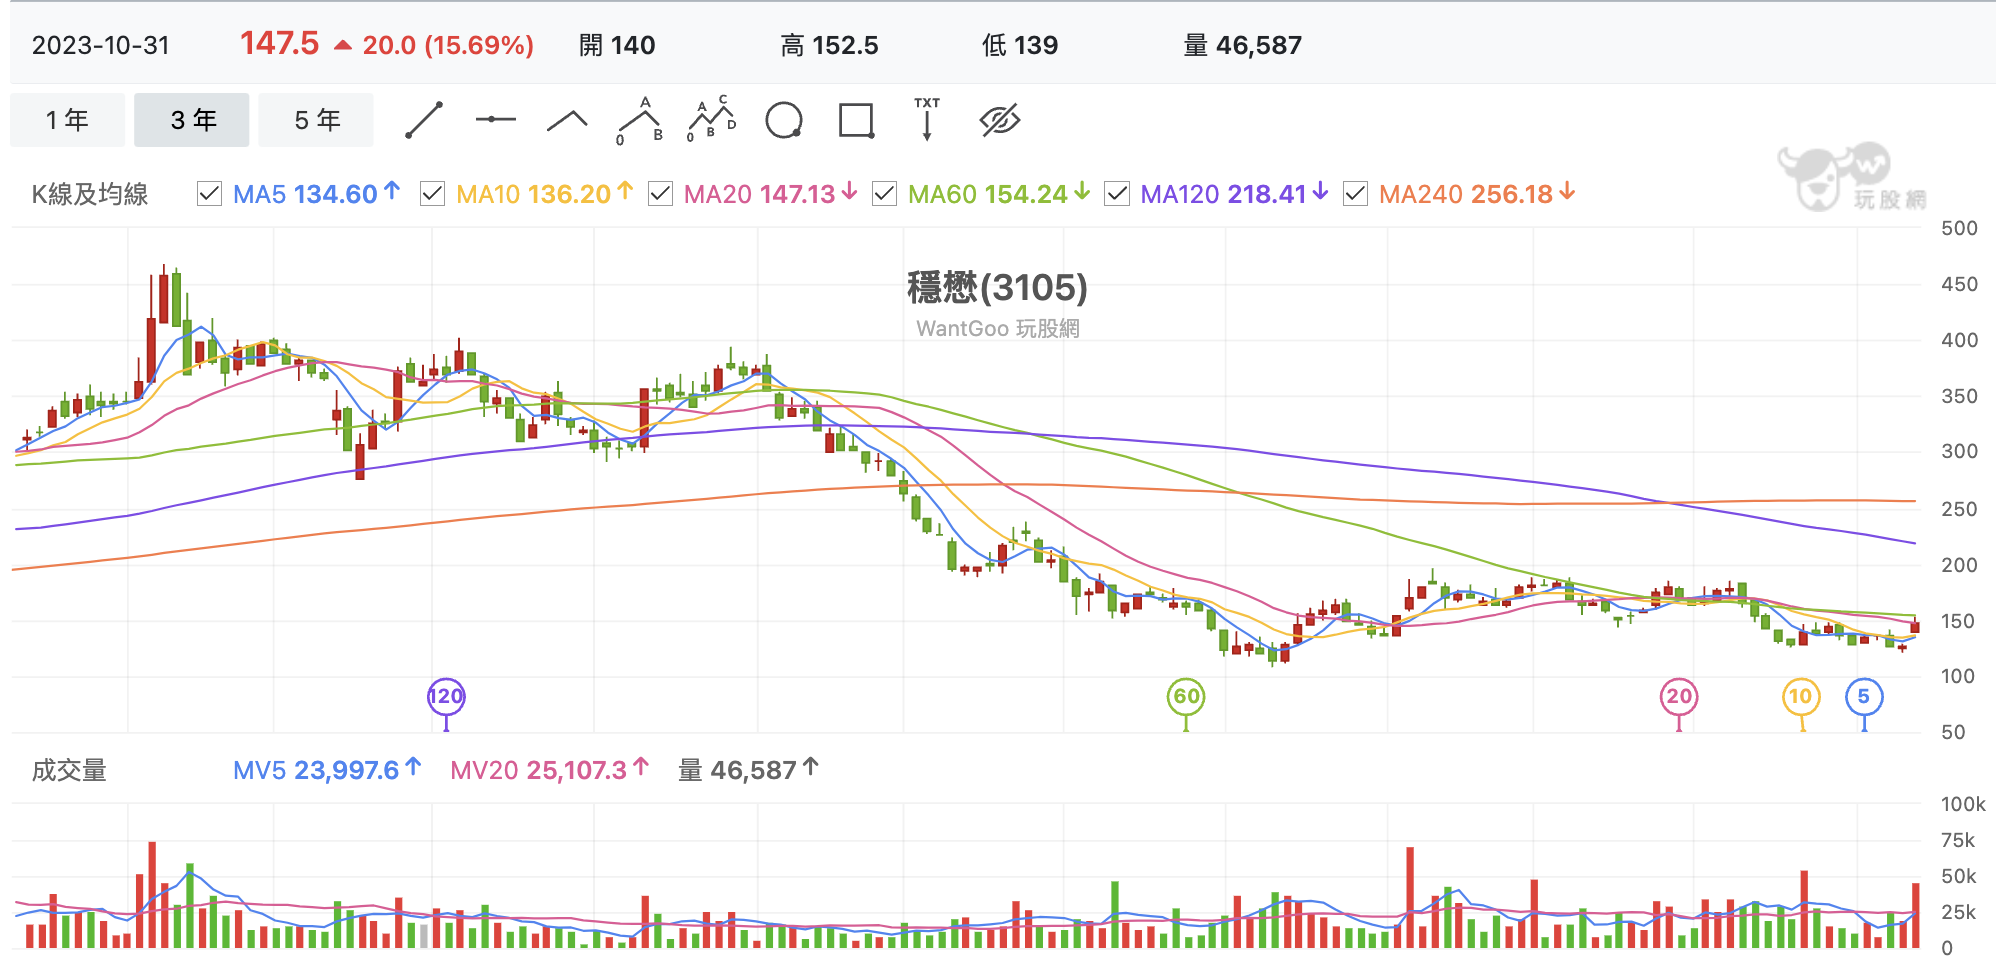Viewport: 1996px width, 972px height.
Task: Click the green 60 timeline marker
Action: tap(1186, 697)
